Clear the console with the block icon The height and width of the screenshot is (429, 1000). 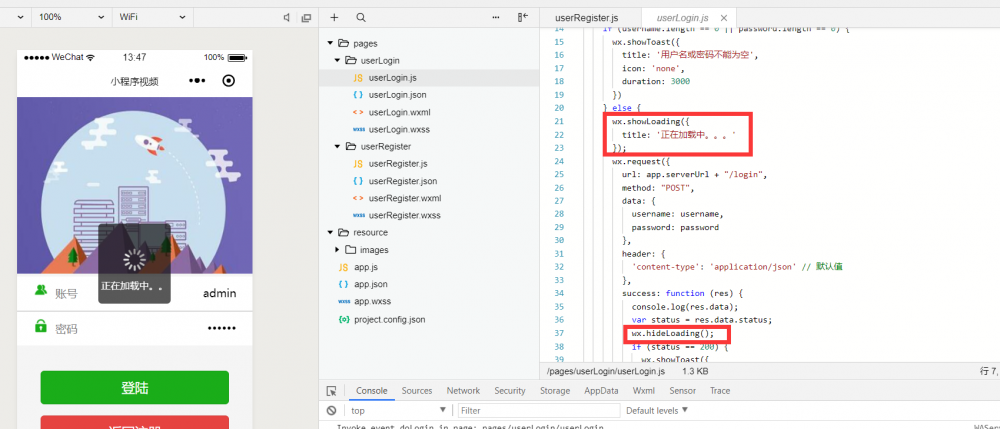click(331, 410)
